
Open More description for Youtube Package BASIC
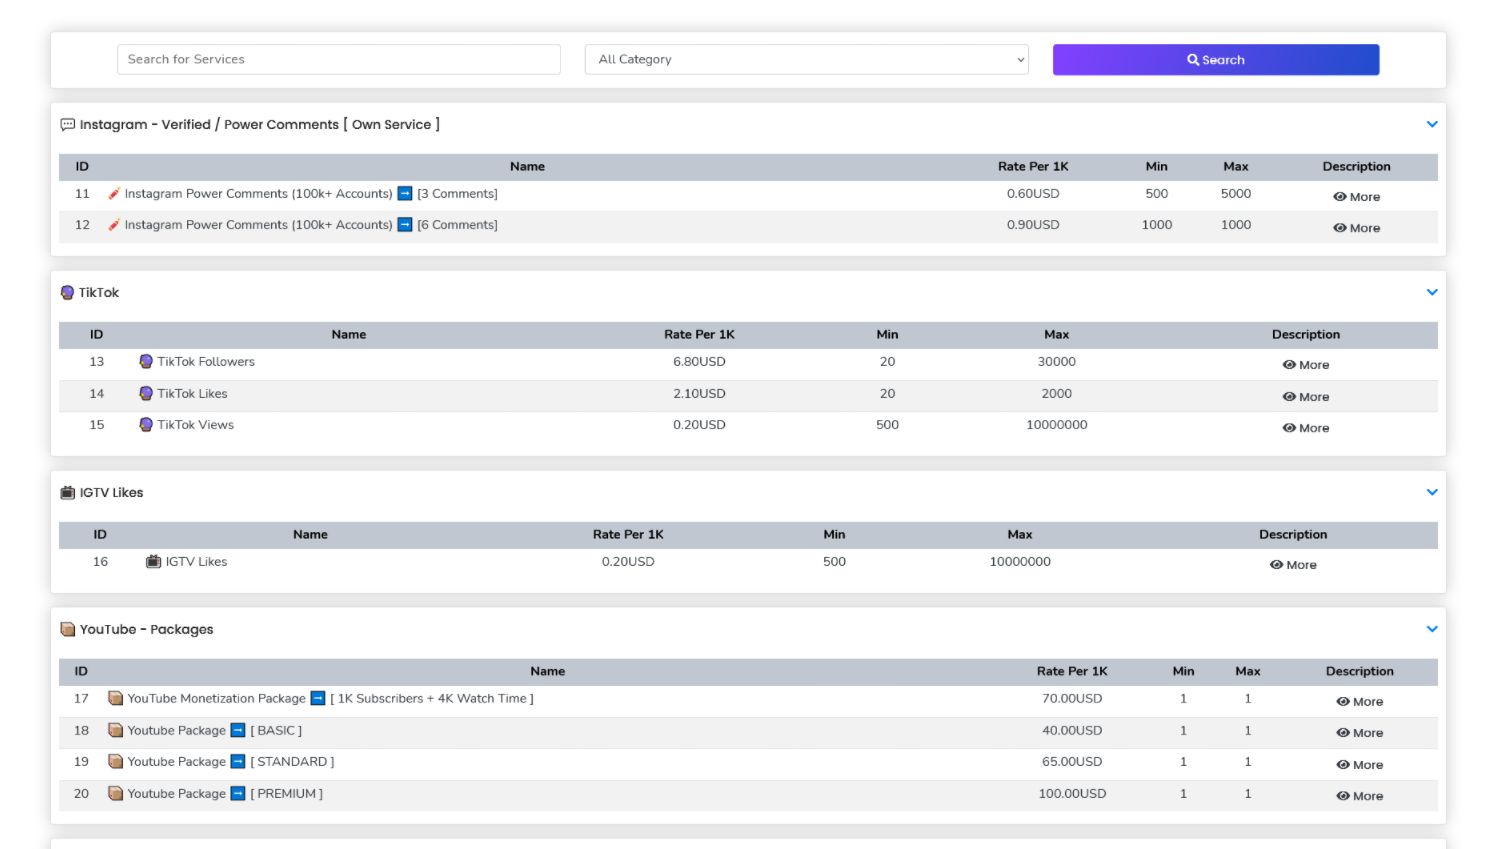point(1360,733)
